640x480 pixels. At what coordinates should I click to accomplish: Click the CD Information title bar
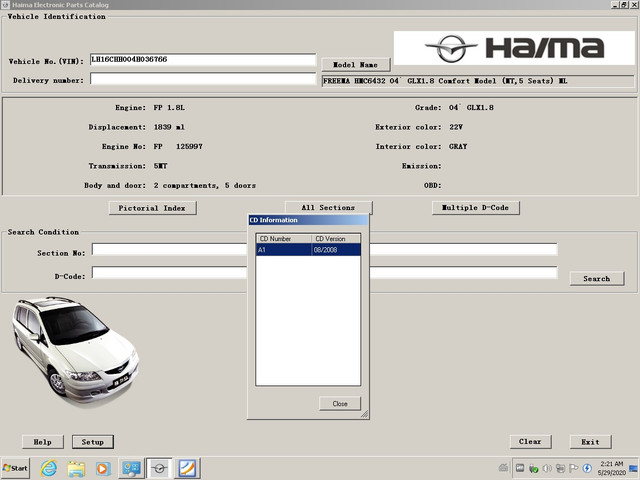(x=308, y=220)
